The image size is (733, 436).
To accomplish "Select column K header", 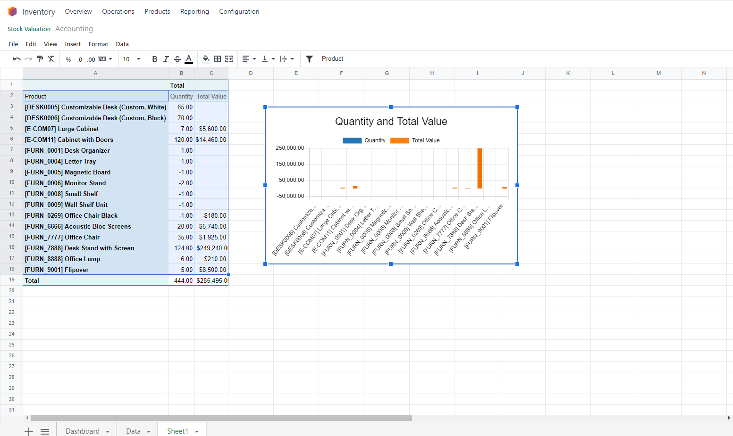I will pos(568,73).
